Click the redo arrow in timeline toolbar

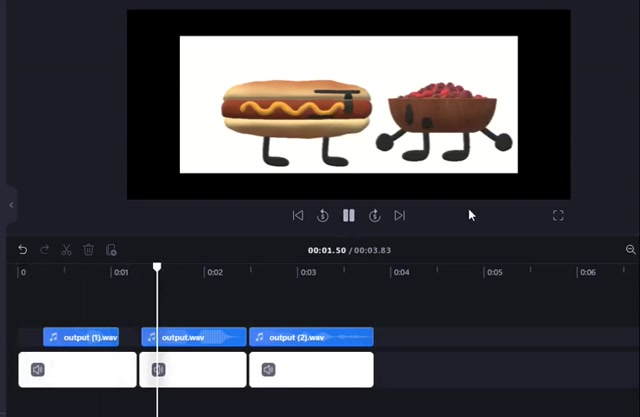(44, 249)
